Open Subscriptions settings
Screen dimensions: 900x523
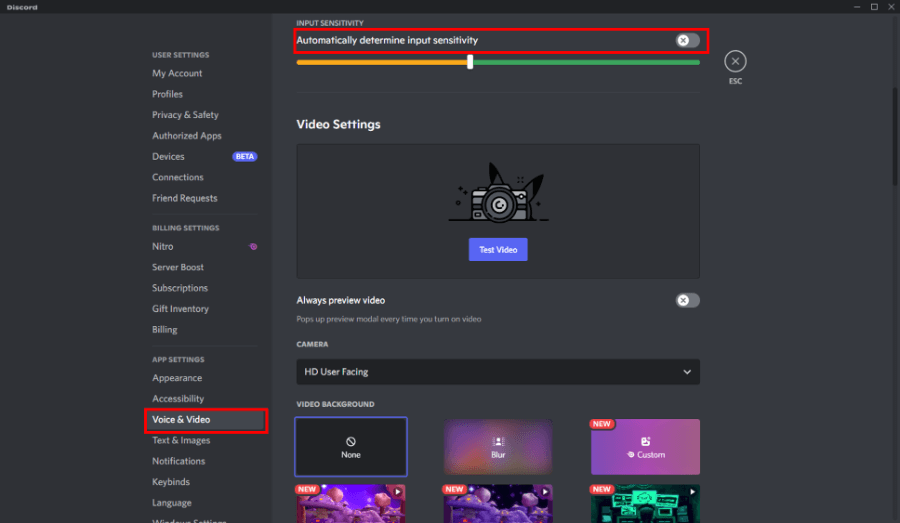click(180, 288)
